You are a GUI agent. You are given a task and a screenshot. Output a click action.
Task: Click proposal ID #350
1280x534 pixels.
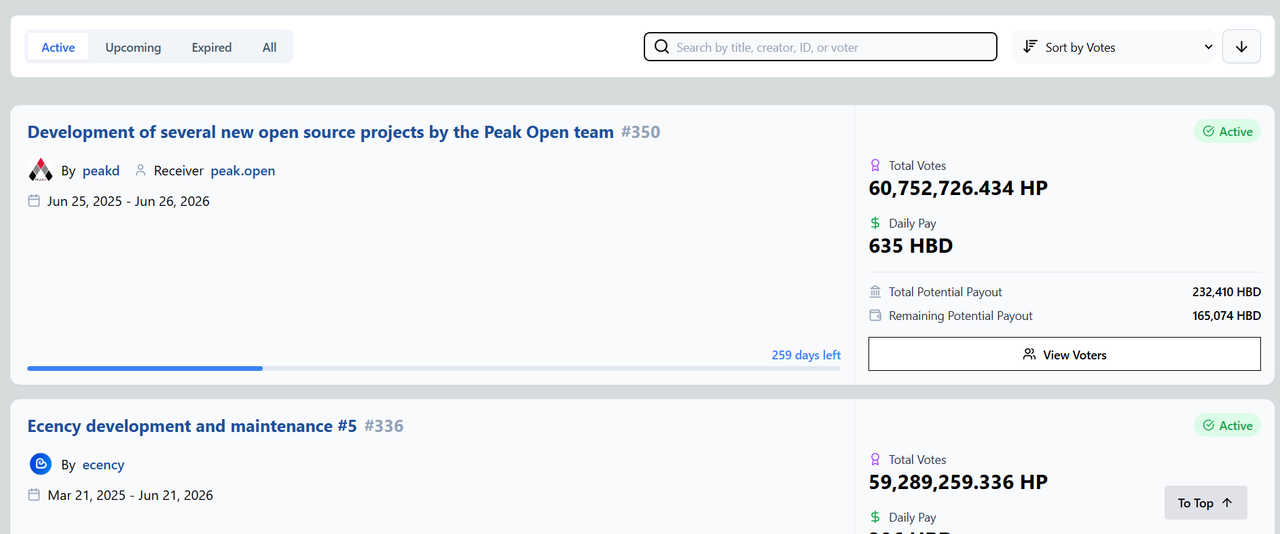640,132
